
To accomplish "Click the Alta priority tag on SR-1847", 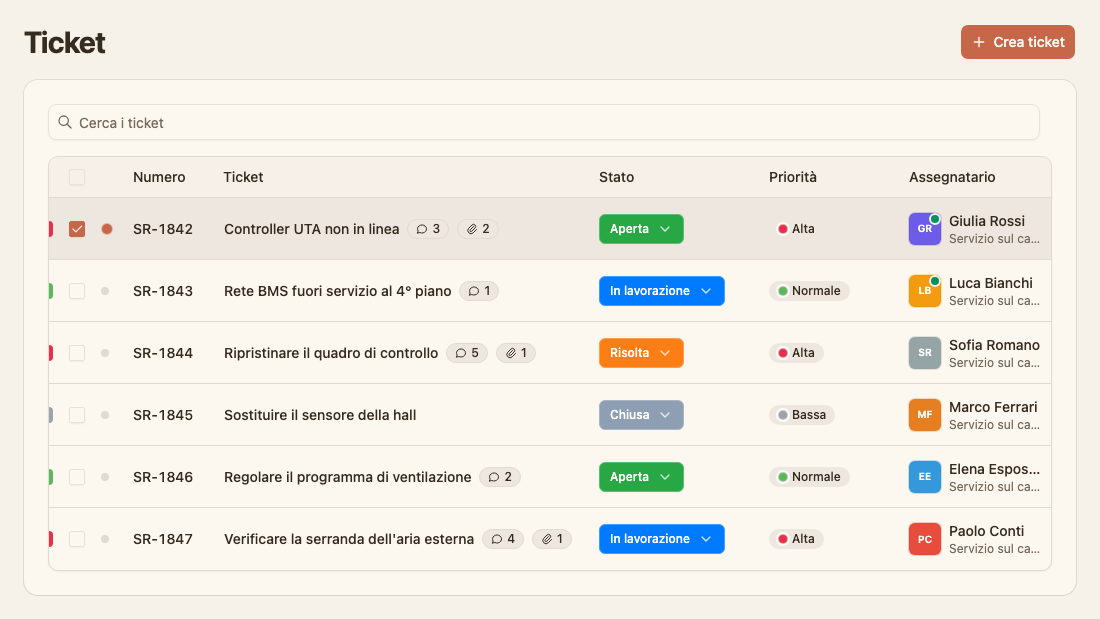I will click(796, 539).
